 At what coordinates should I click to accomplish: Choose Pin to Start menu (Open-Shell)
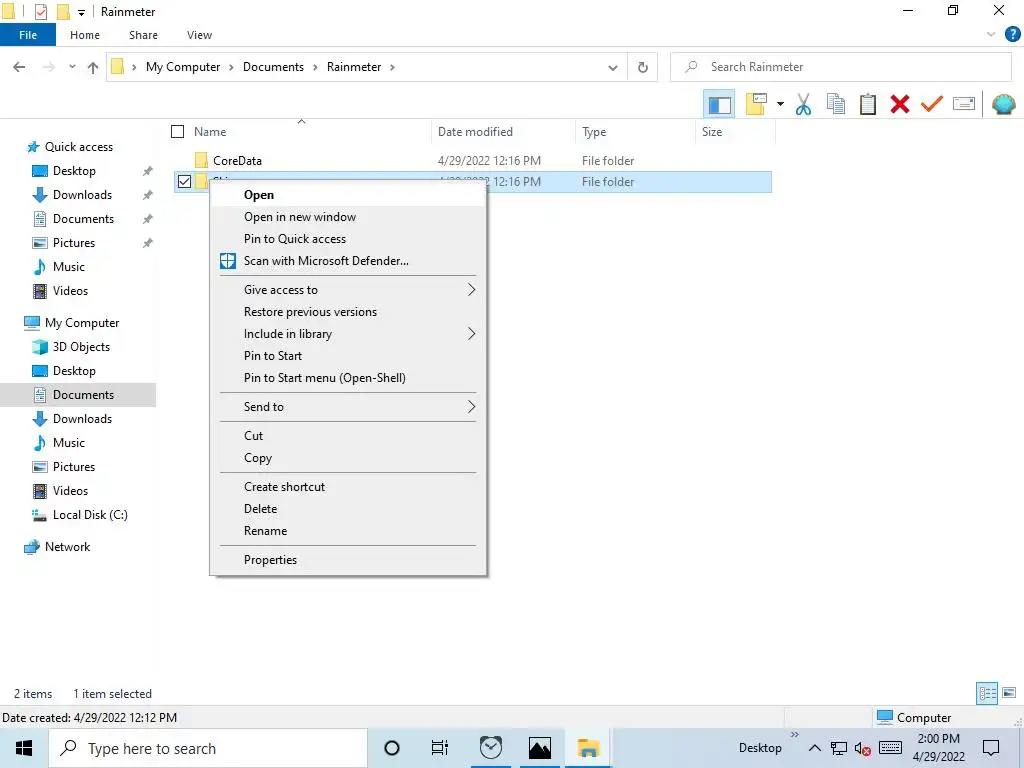coord(348,377)
